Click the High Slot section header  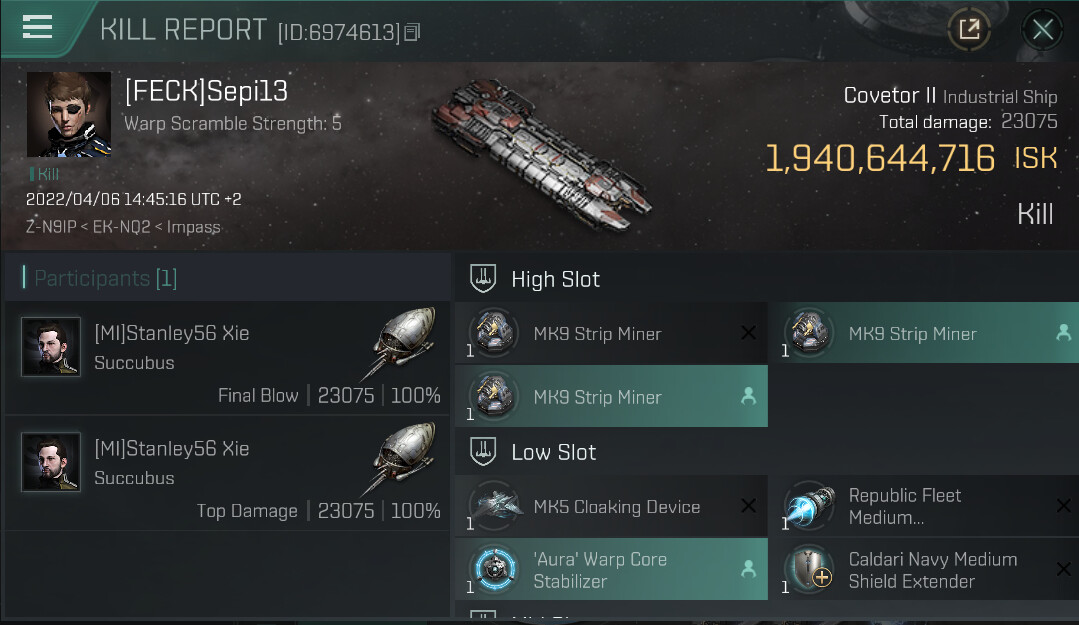pos(555,279)
